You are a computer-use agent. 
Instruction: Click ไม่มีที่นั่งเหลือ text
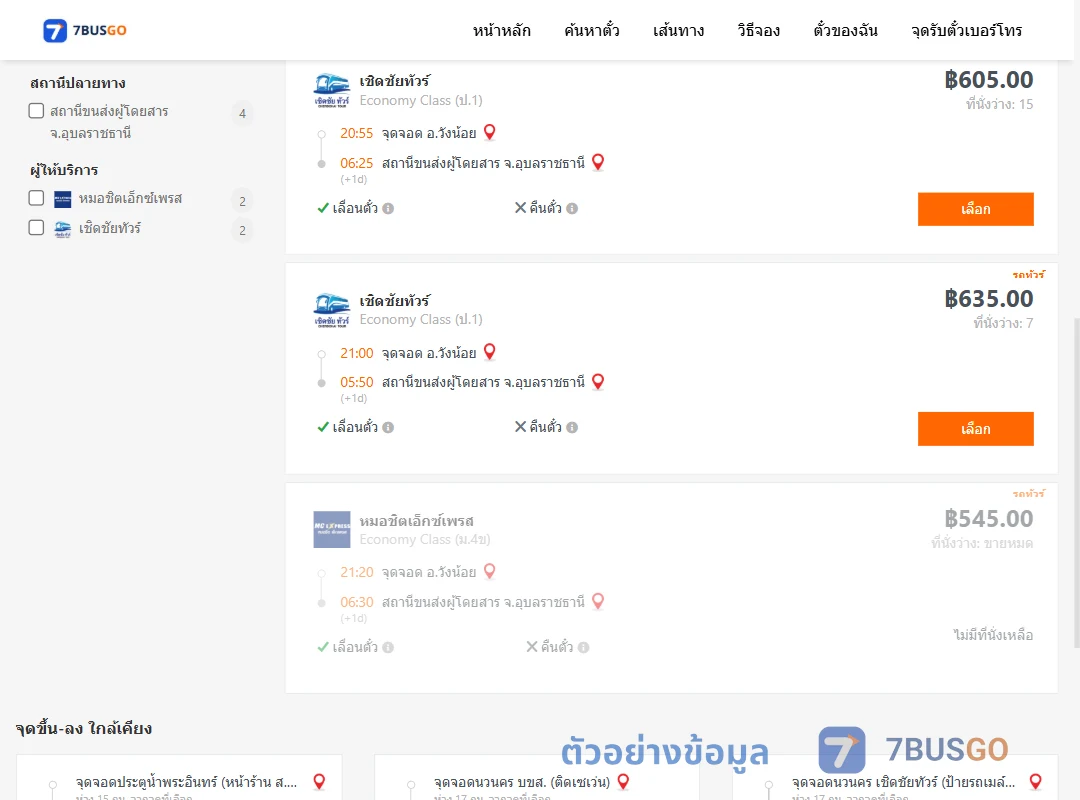993,635
